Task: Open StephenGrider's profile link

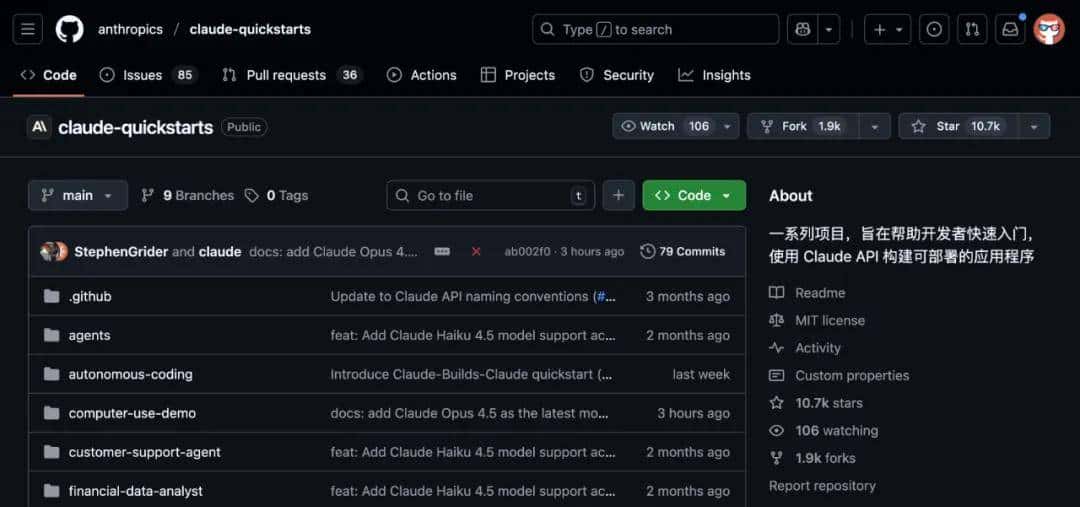Action: click(121, 251)
